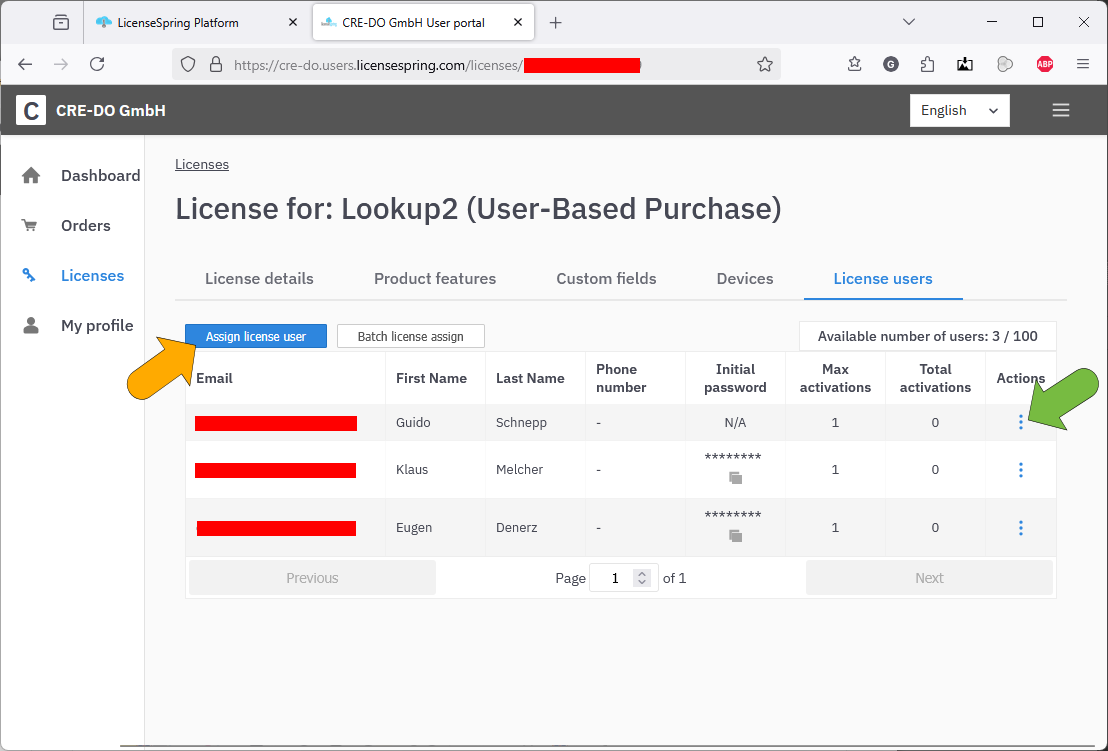
Task: Click the browser Back arrow
Action: point(25,64)
